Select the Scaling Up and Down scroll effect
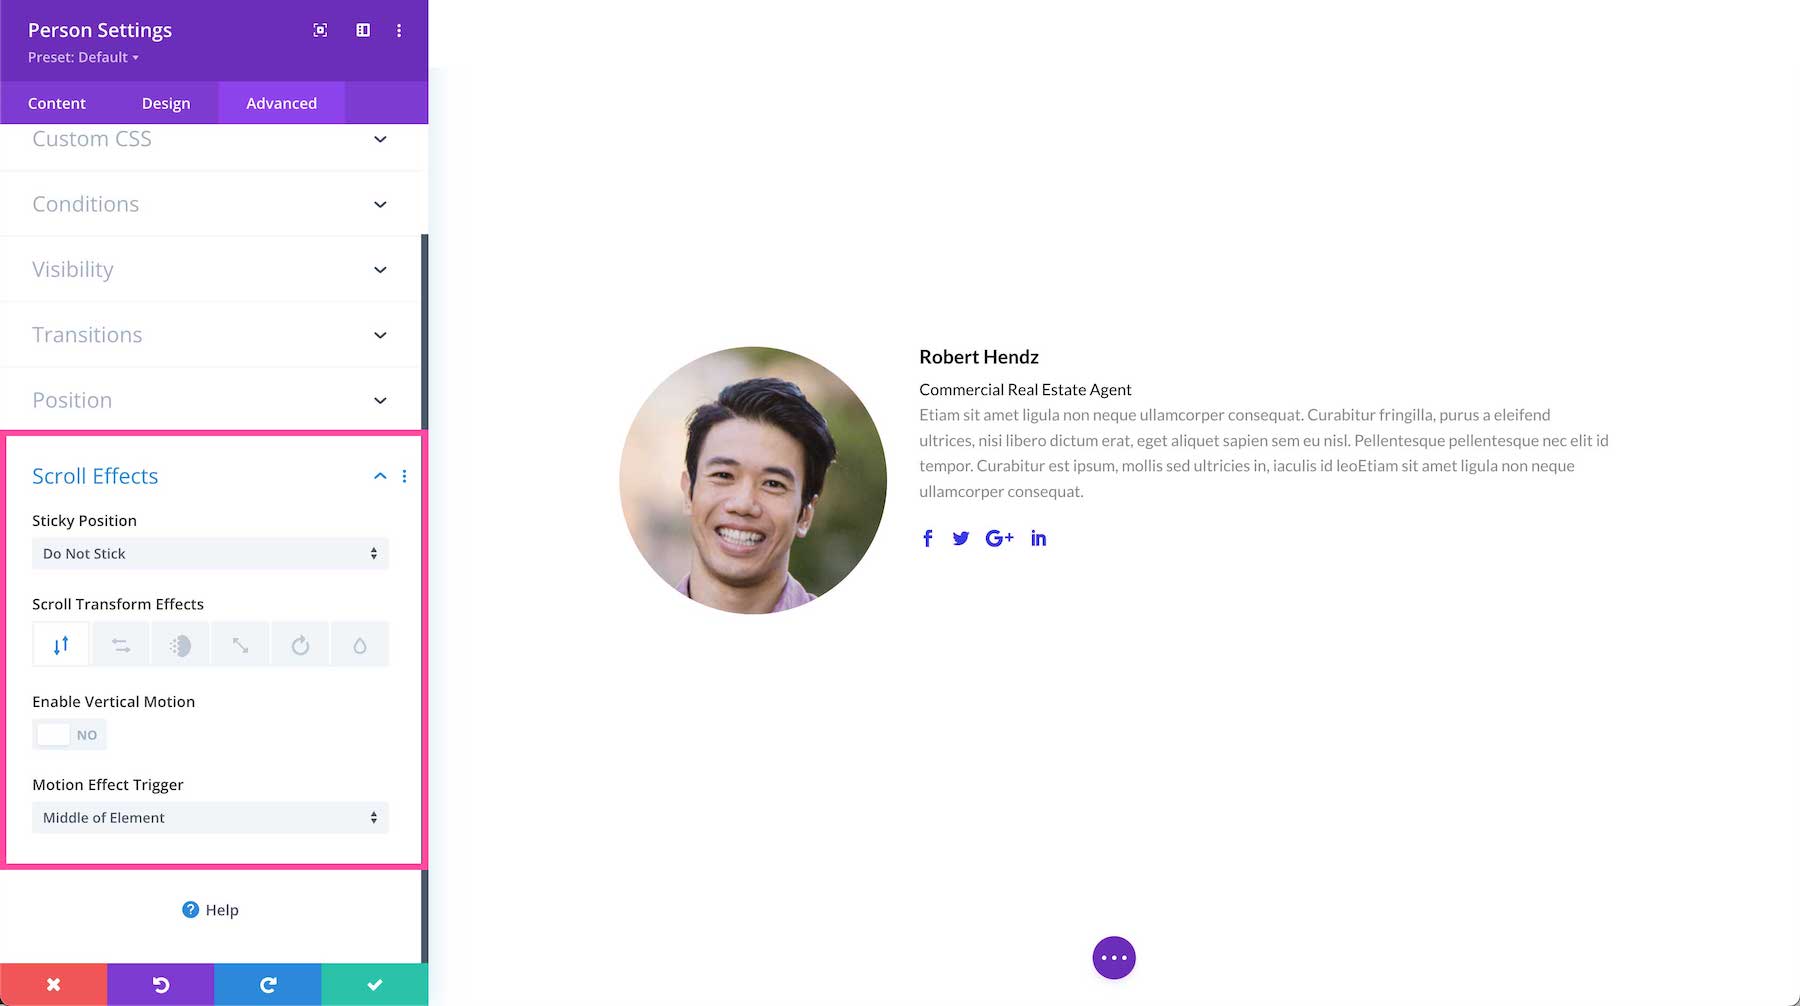This screenshot has height=1006, width=1800. click(x=239, y=644)
